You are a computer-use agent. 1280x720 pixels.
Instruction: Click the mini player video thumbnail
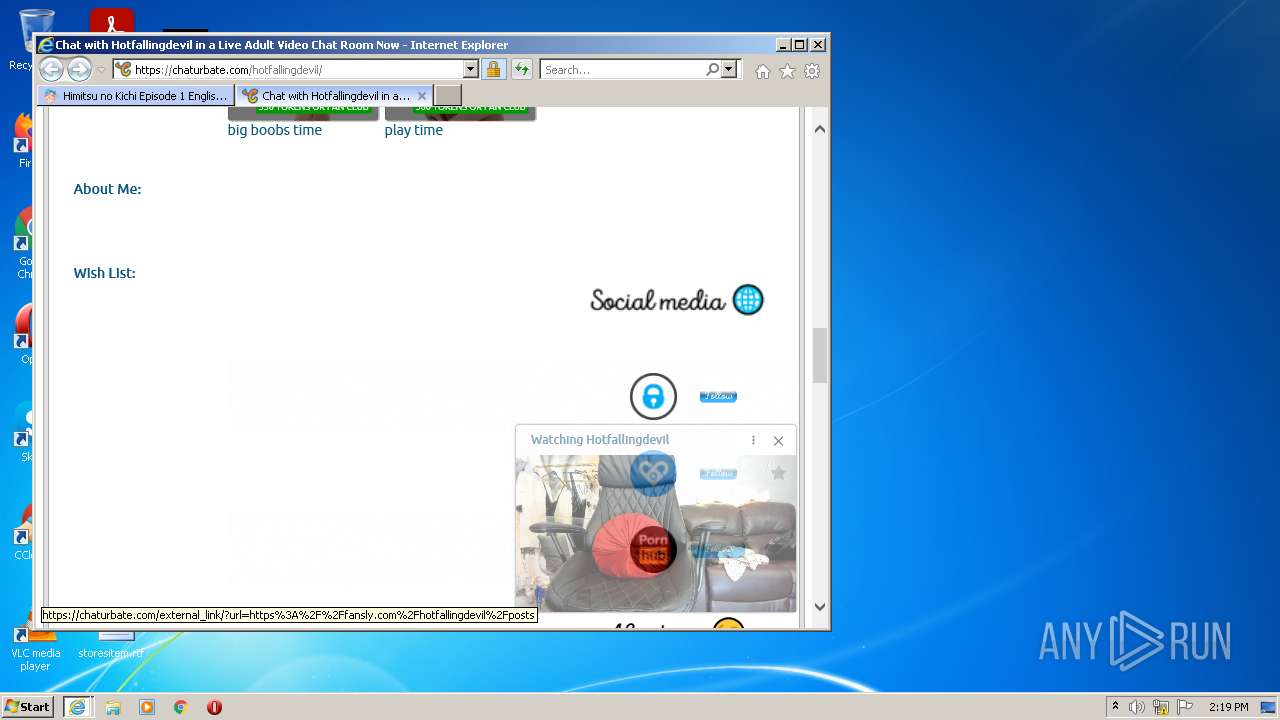coord(655,533)
